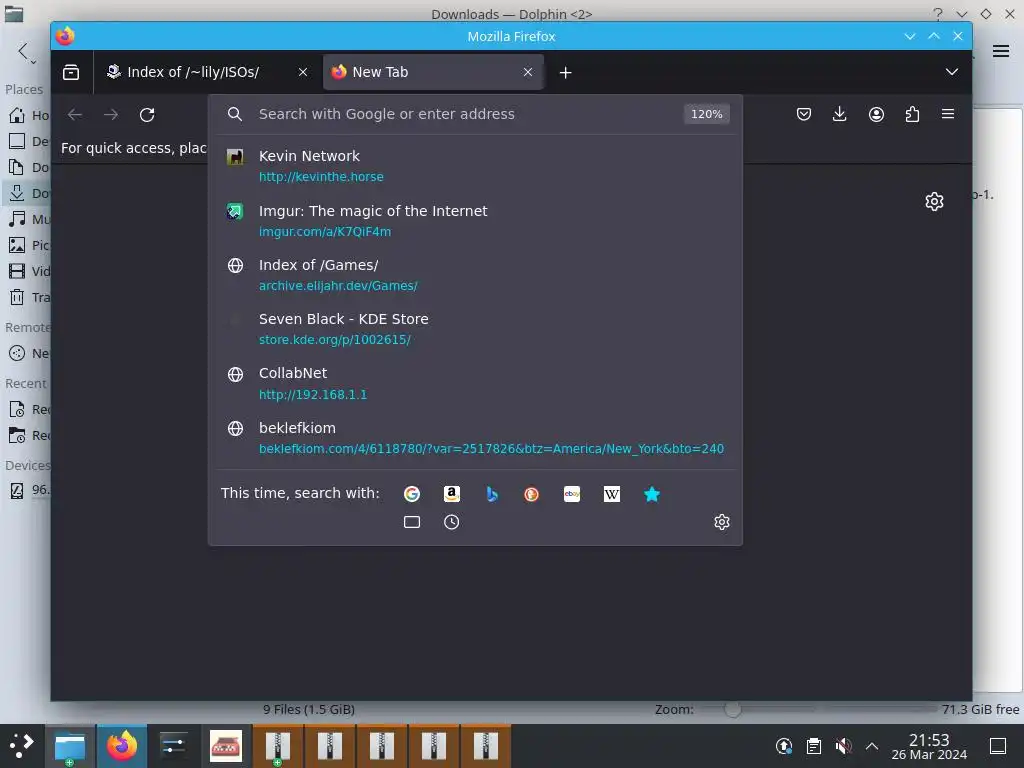Open Videos place in Dolphin sidebar
1024x768 pixels.
click(x=27, y=271)
